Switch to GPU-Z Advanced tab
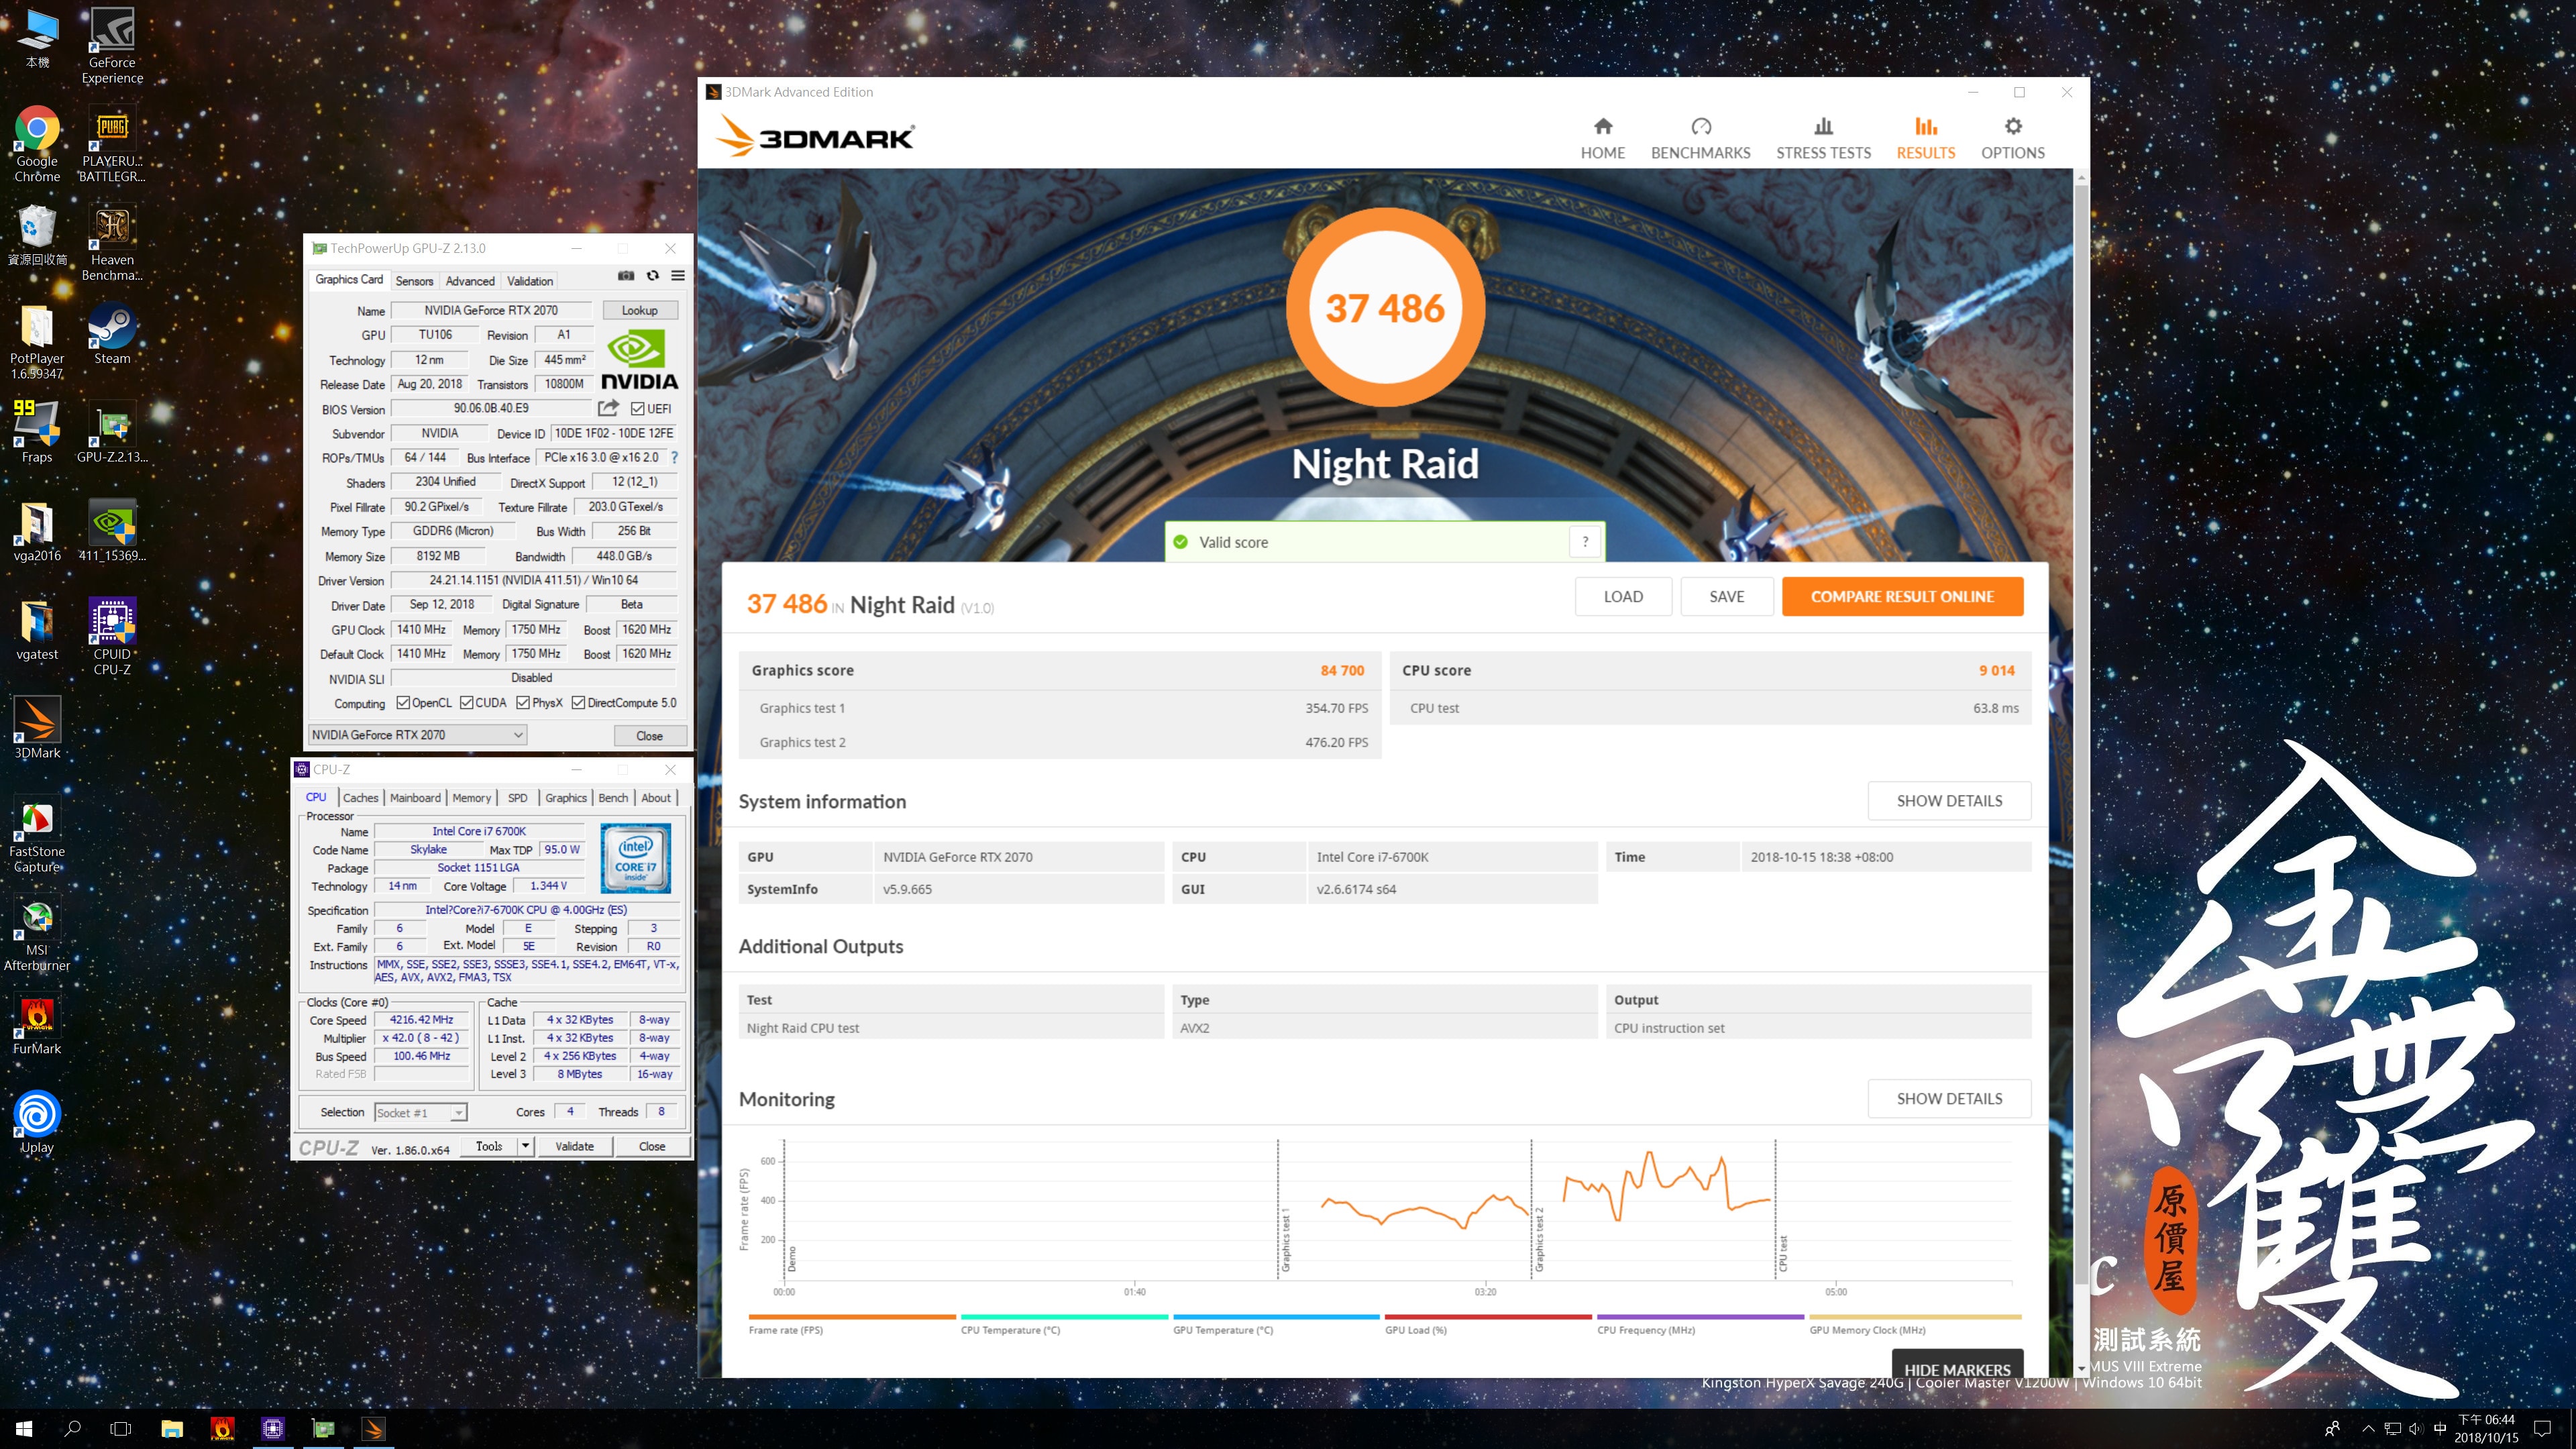Image resolution: width=2576 pixels, height=1449 pixels. (x=470, y=281)
